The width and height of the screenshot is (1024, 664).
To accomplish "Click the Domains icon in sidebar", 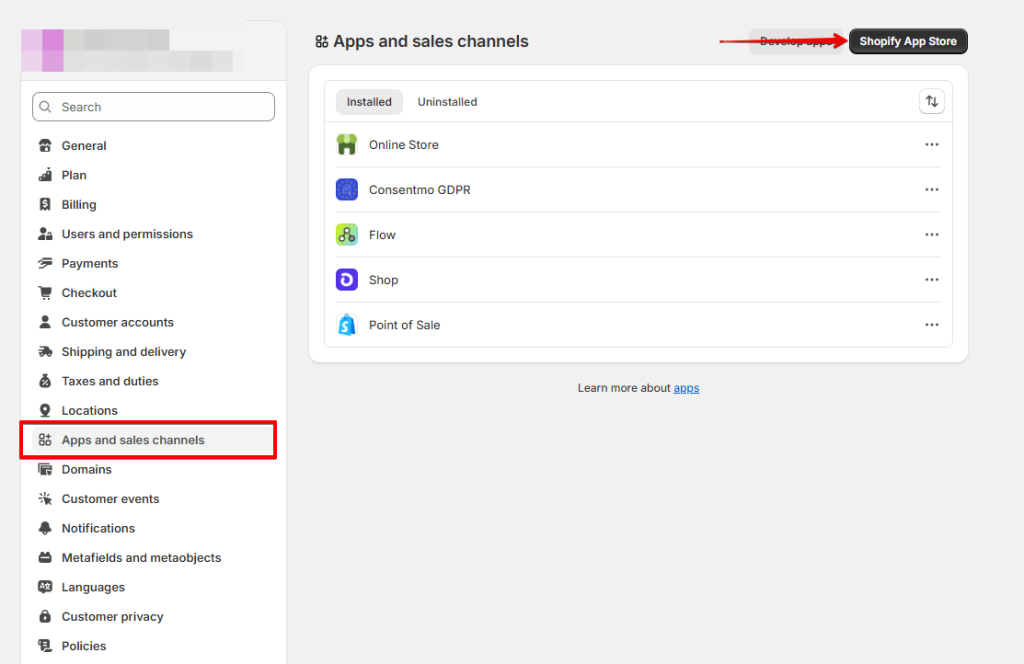I will coord(45,469).
